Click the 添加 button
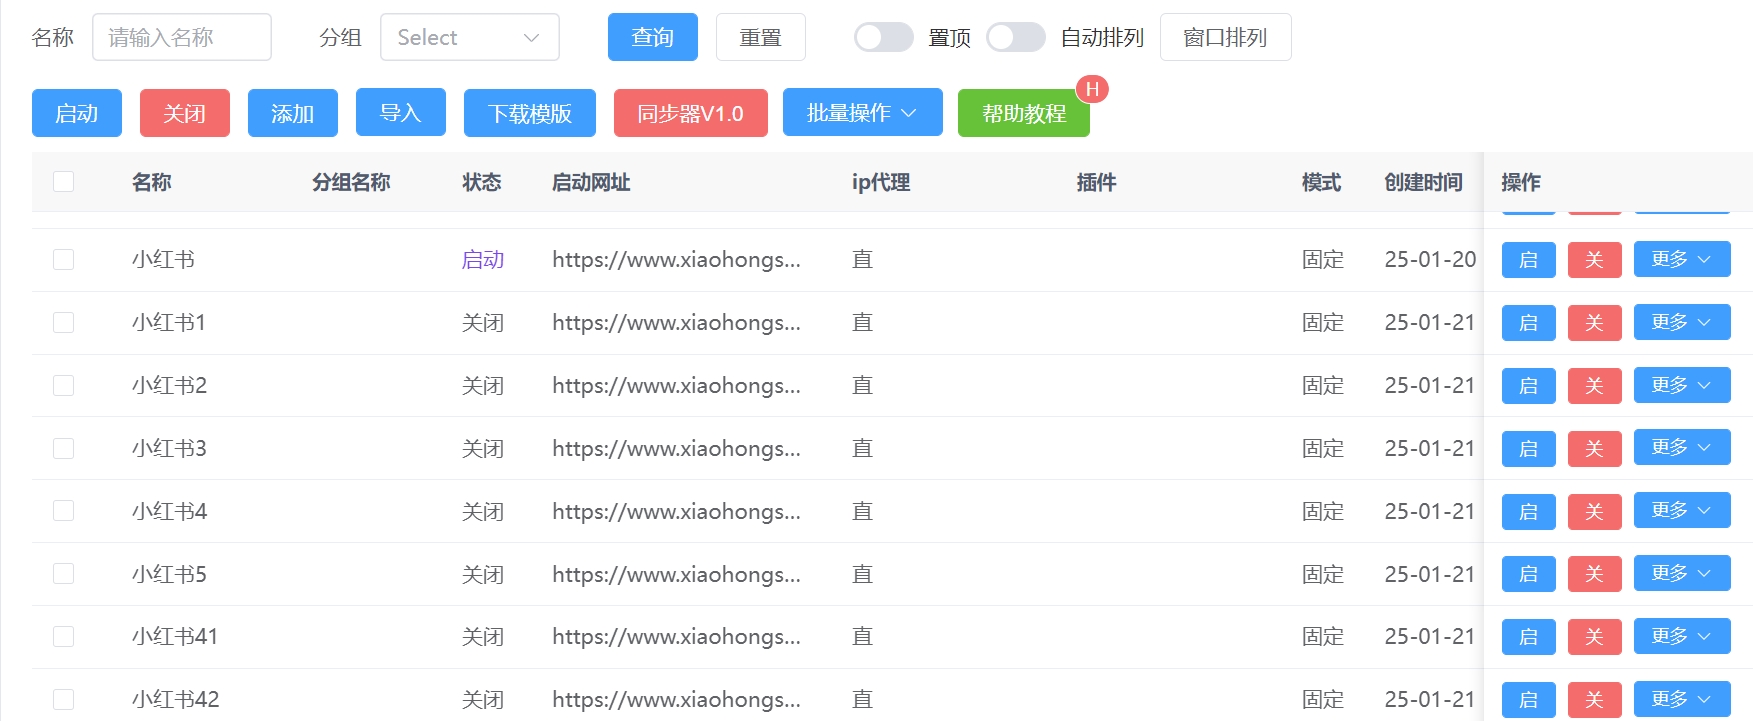 [293, 112]
